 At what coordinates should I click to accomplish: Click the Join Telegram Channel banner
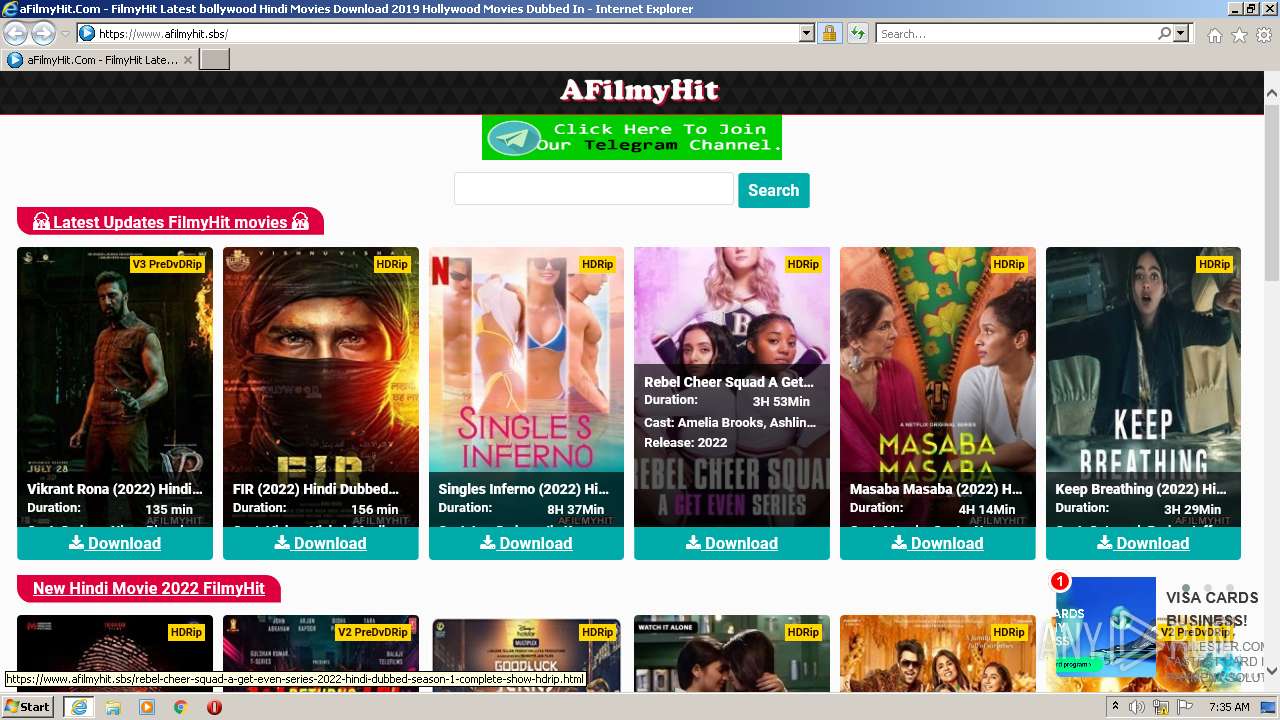[632, 137]
